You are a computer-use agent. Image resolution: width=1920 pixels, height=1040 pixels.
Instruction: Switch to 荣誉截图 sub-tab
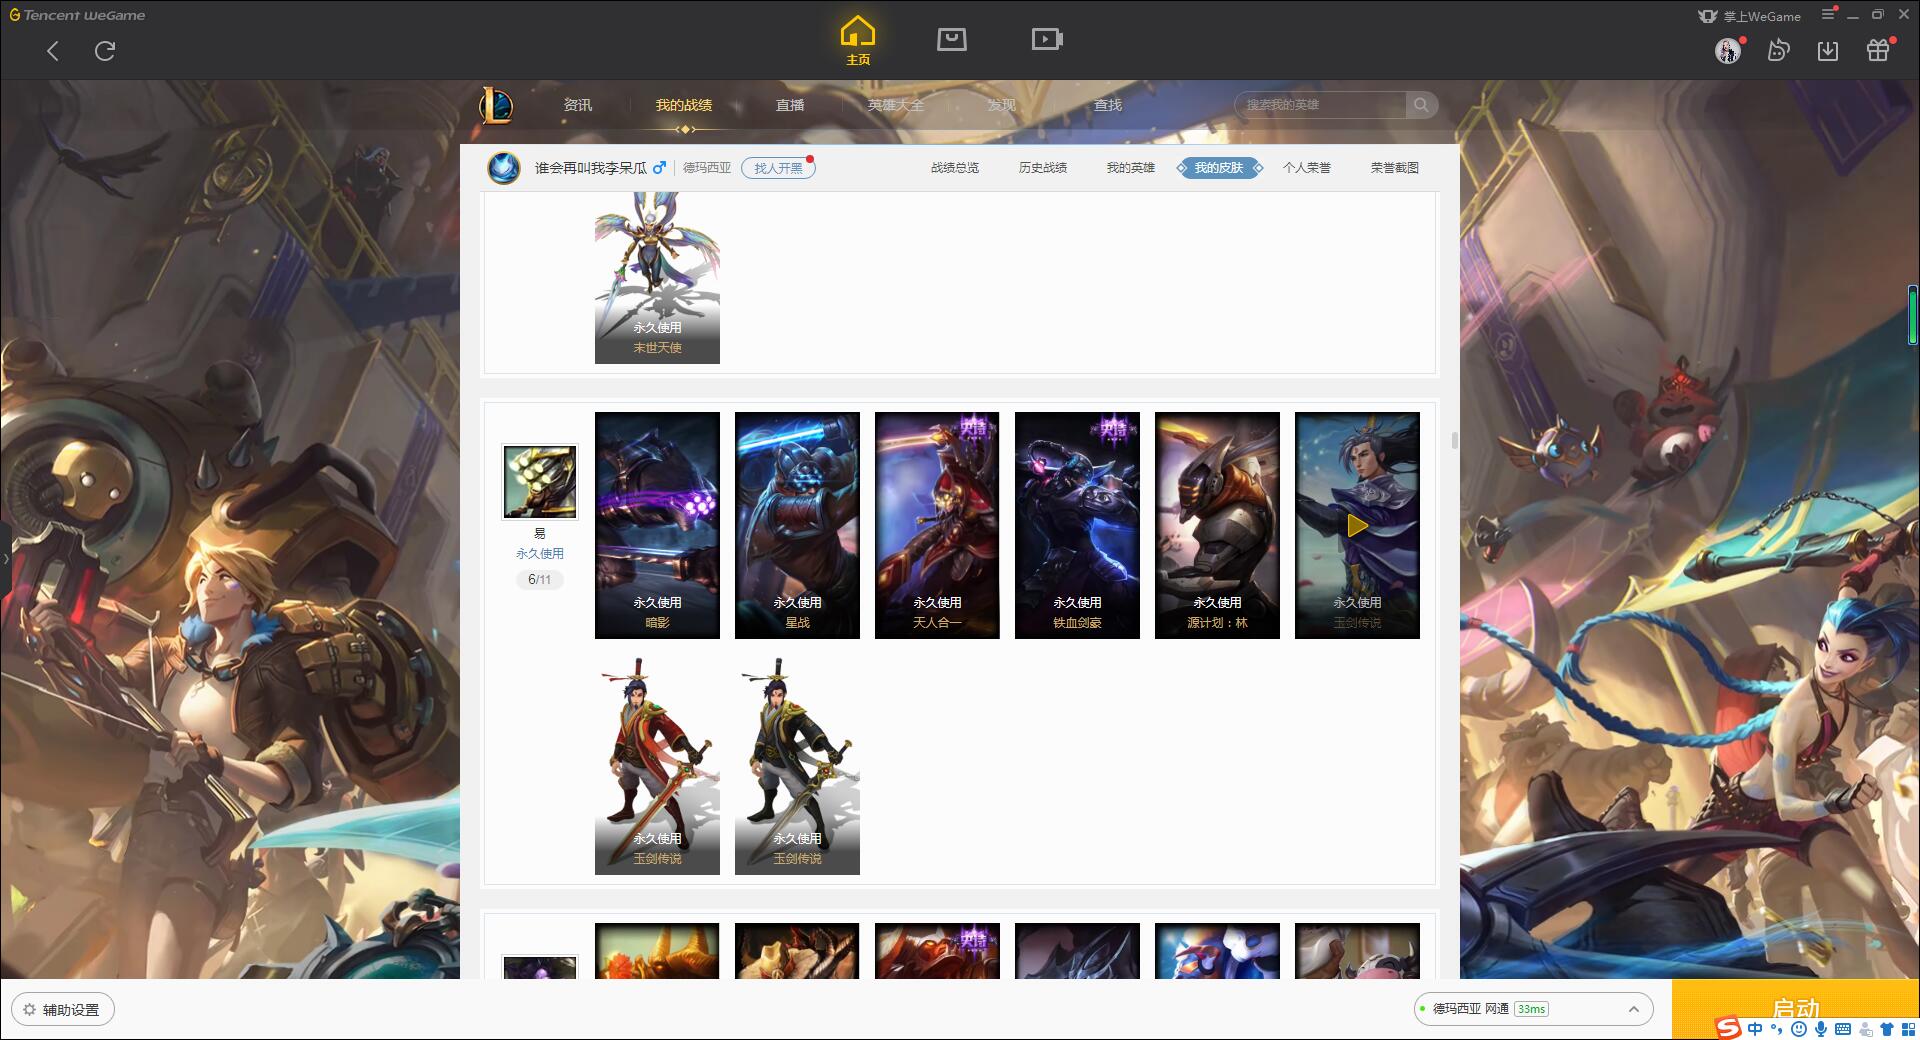[x=1395, y=168]
